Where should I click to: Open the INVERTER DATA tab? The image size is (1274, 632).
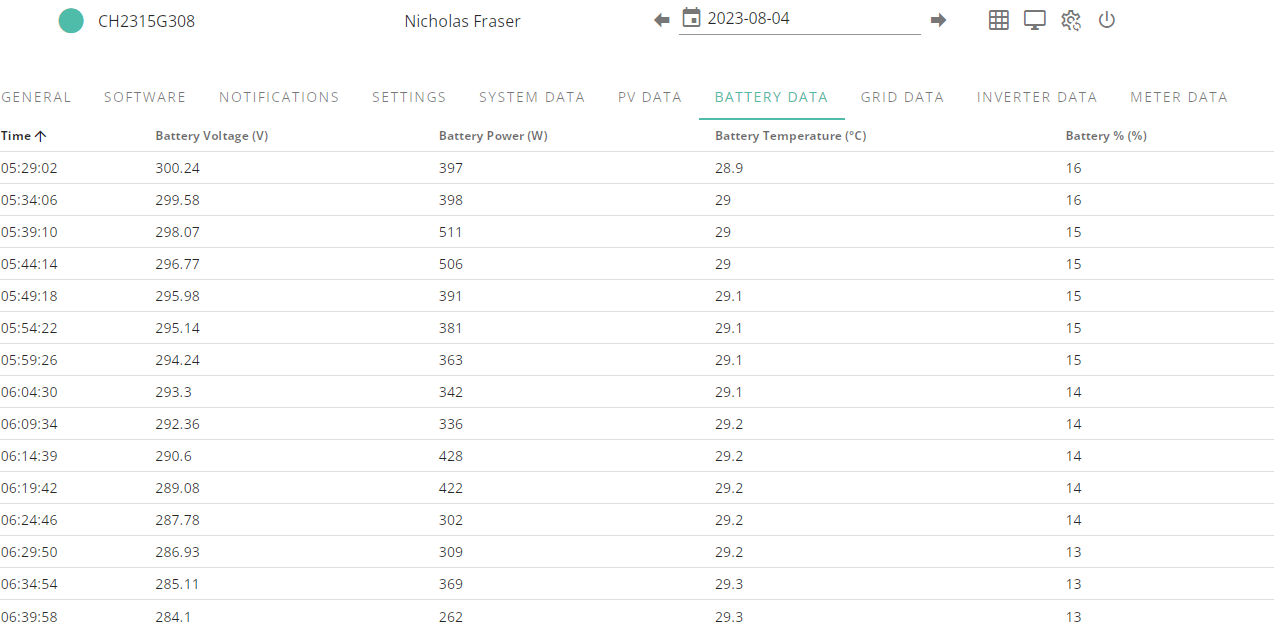pos(1037,97)
